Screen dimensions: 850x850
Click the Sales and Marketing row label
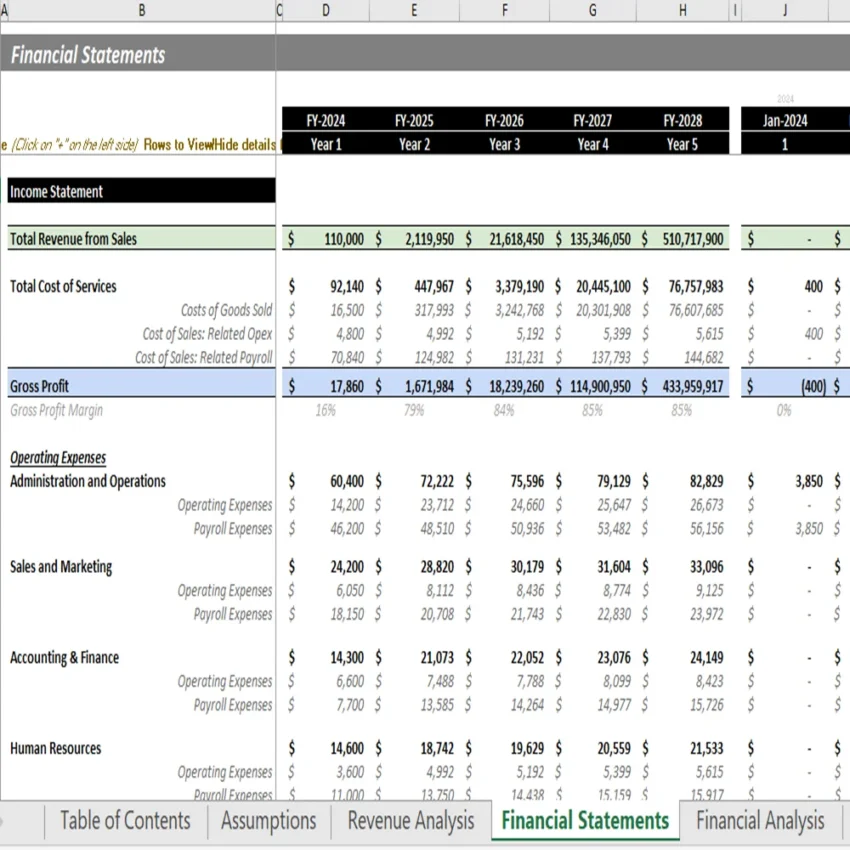[62, 567]
